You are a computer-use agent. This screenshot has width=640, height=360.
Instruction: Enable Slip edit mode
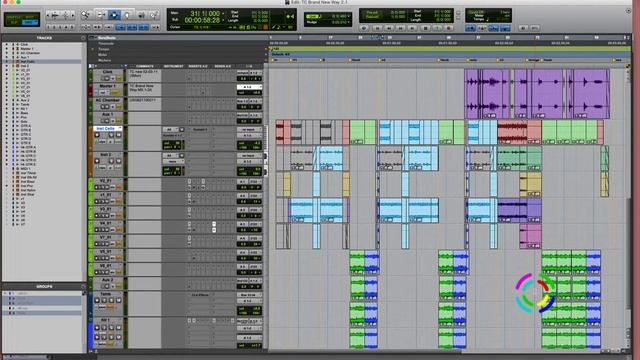(13, 22)
